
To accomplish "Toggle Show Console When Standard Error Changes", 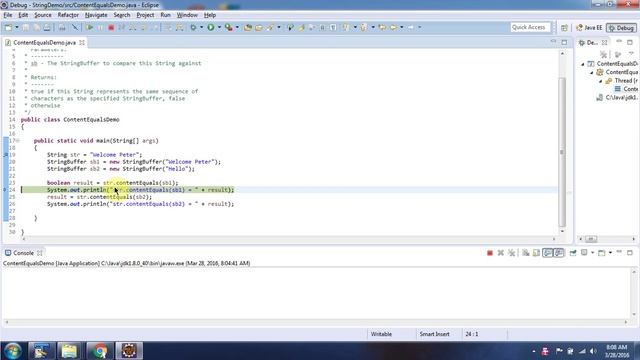I will [559, 253].
